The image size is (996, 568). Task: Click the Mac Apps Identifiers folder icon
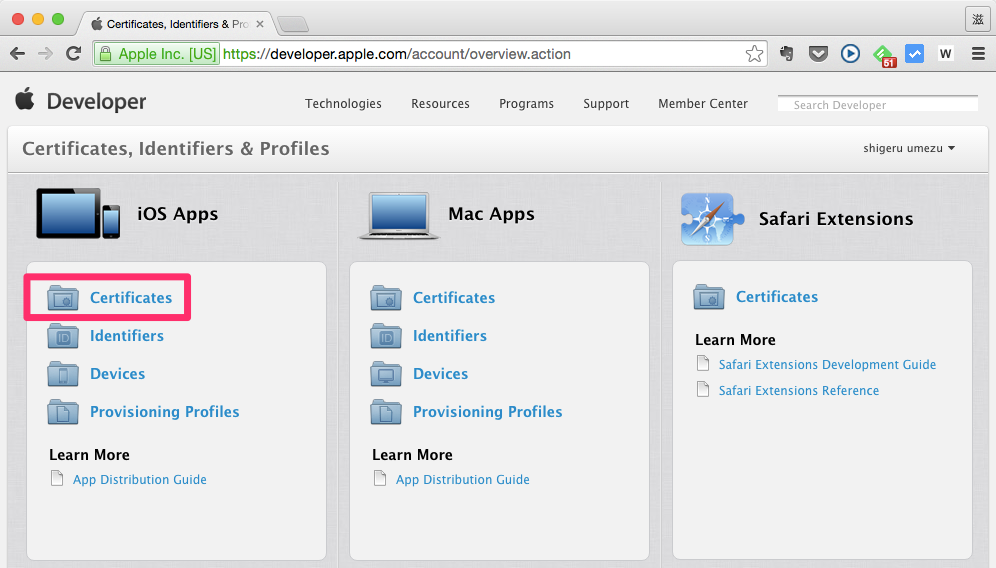386,335
